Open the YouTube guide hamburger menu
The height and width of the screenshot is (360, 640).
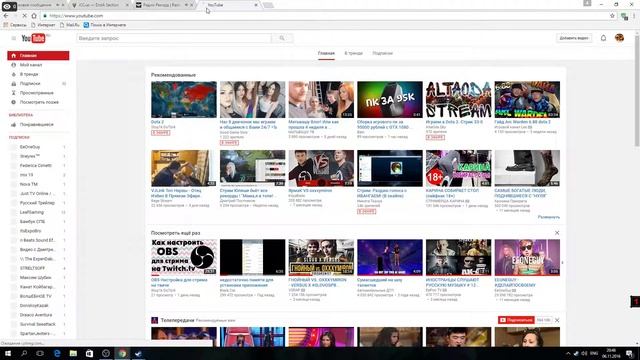pyautogui.click(x=13, y=38)
